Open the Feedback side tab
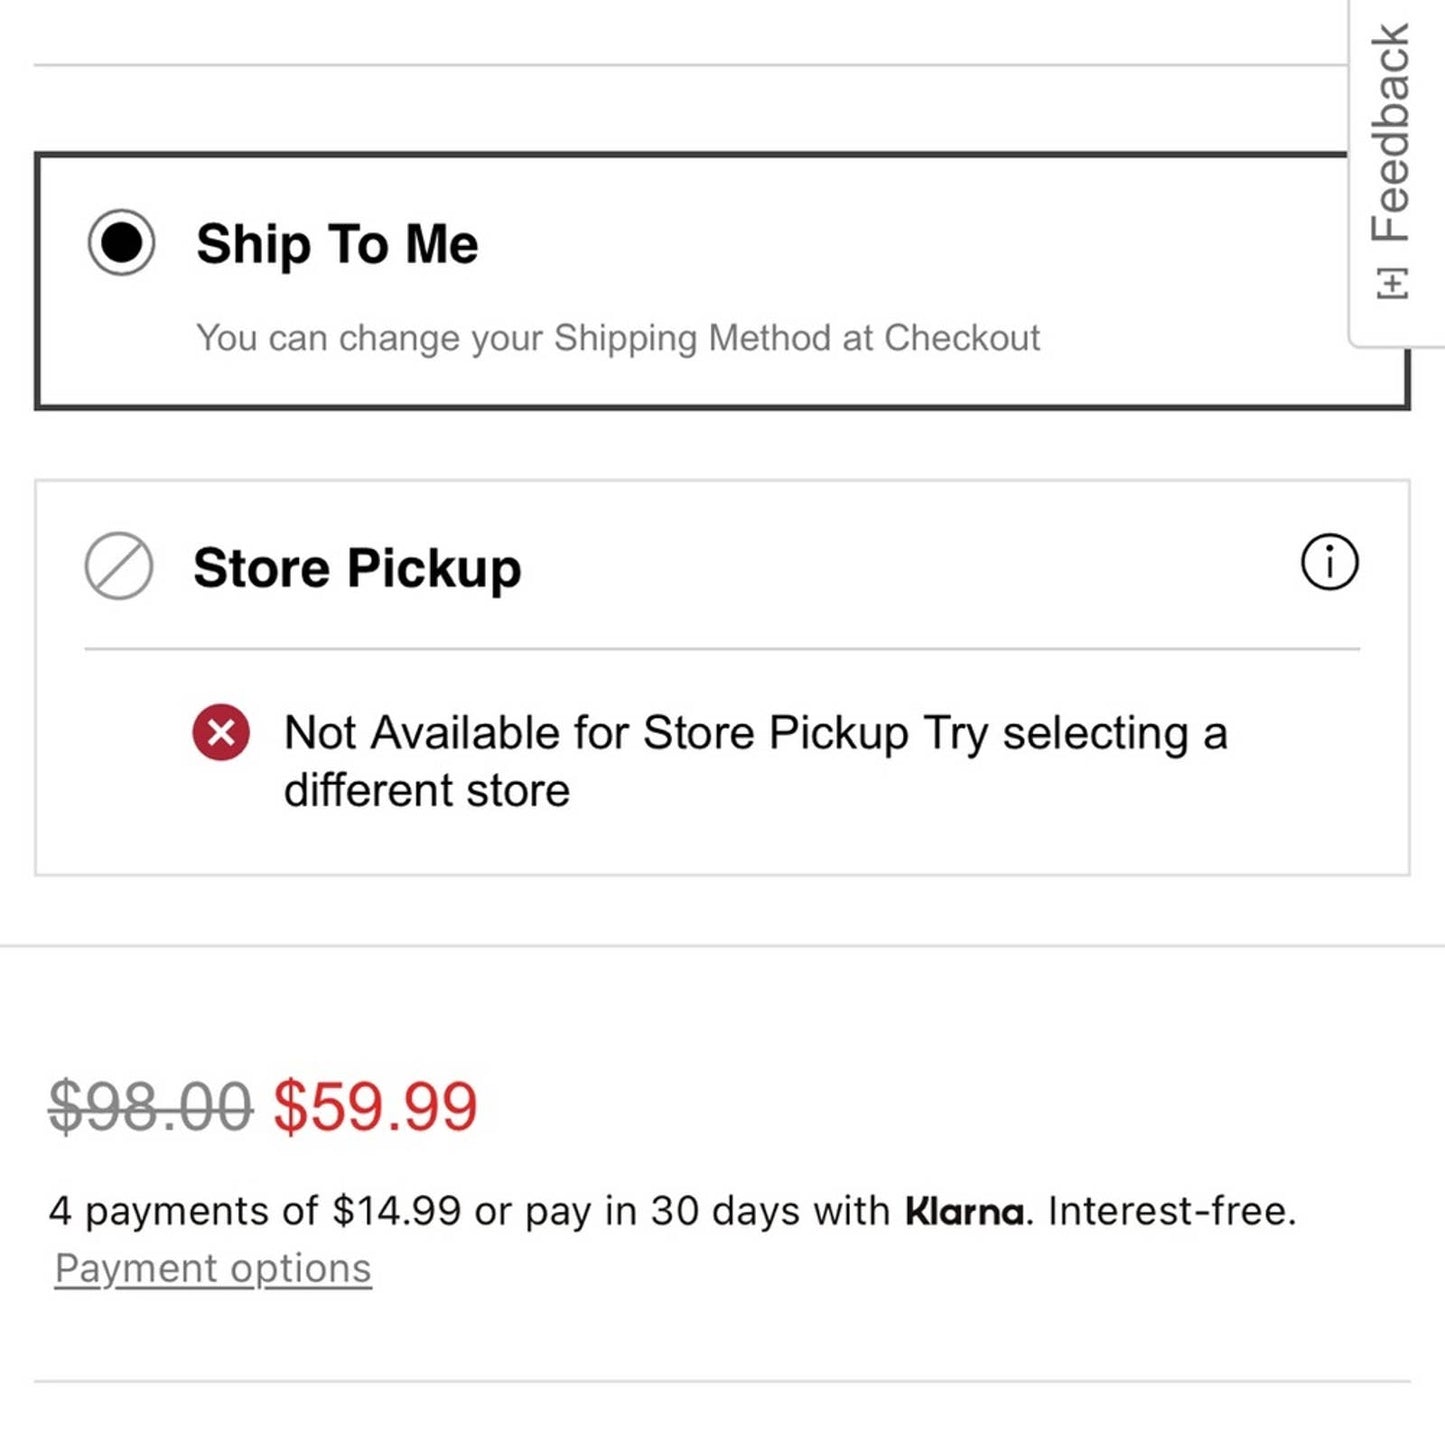 [1392, 135]
